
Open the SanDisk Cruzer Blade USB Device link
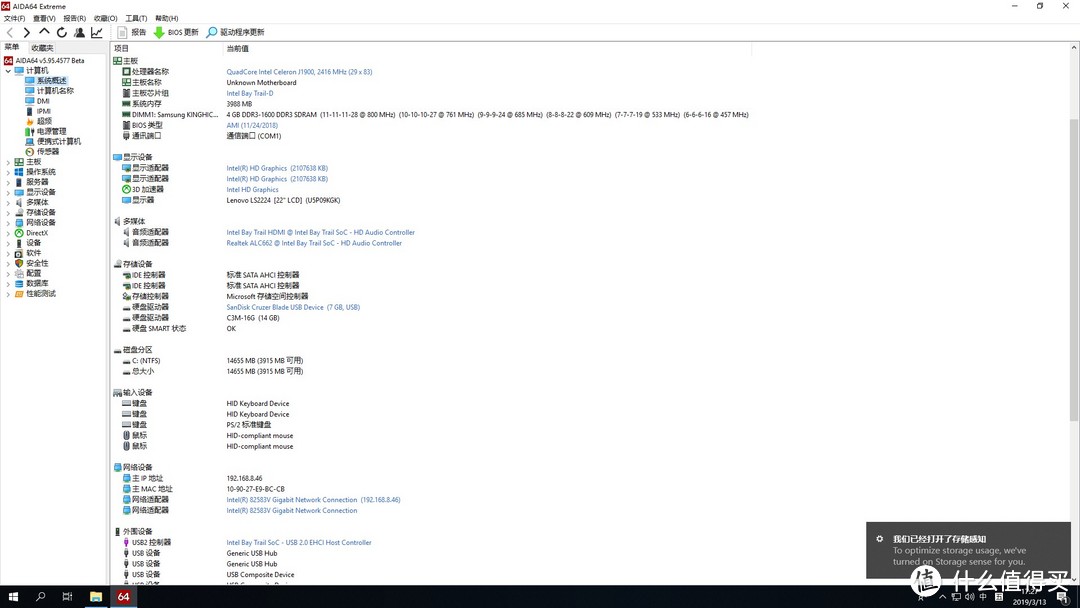(293, 307)
